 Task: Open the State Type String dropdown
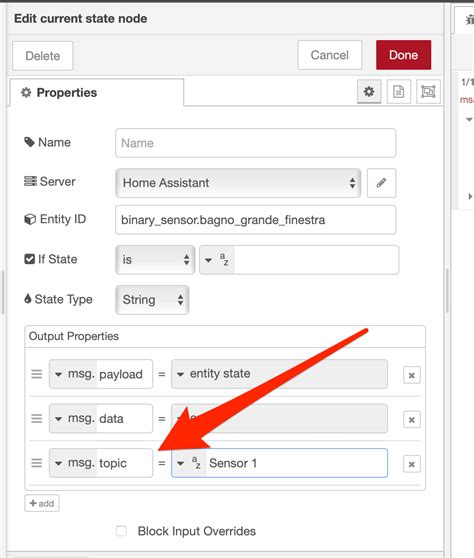[152, 300]
